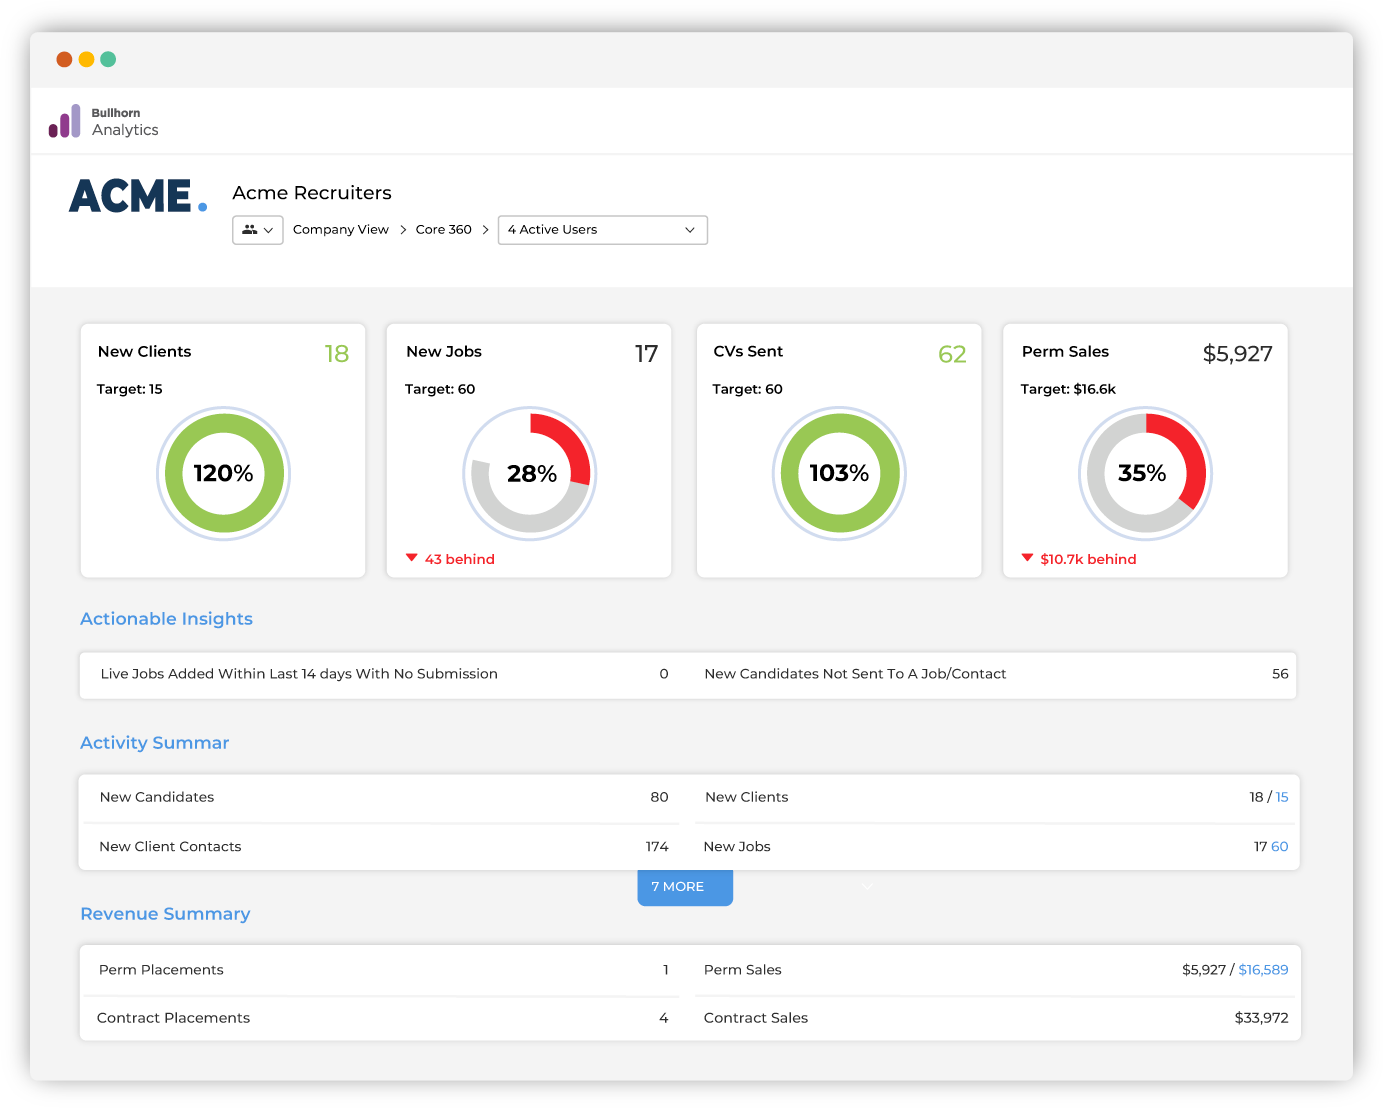Open the Revenue Summary section heading

(x=165, y=914)
